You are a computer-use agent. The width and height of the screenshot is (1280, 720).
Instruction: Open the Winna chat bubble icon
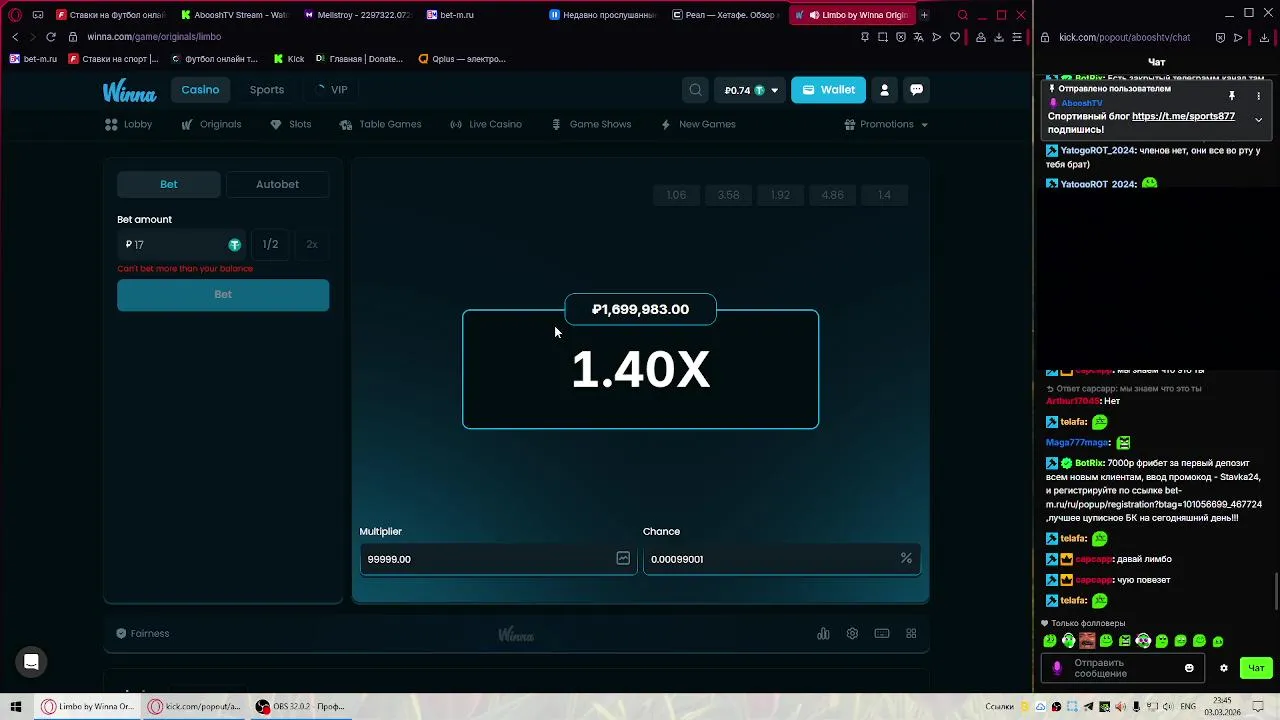pyautogui.click(x=916, y=90)
